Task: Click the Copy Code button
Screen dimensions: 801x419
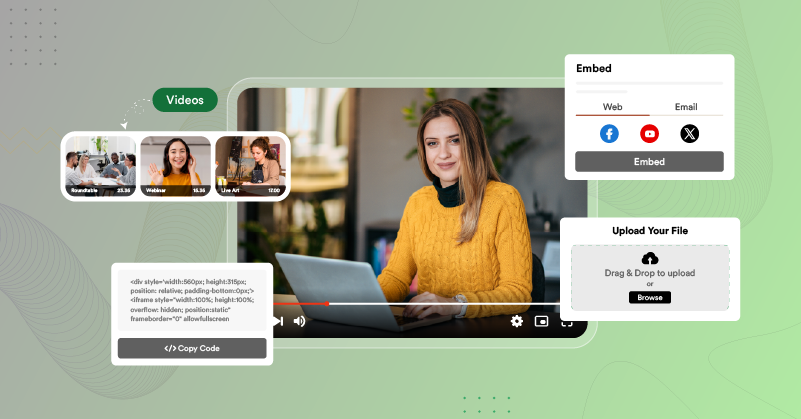Action: click(192, 348)
